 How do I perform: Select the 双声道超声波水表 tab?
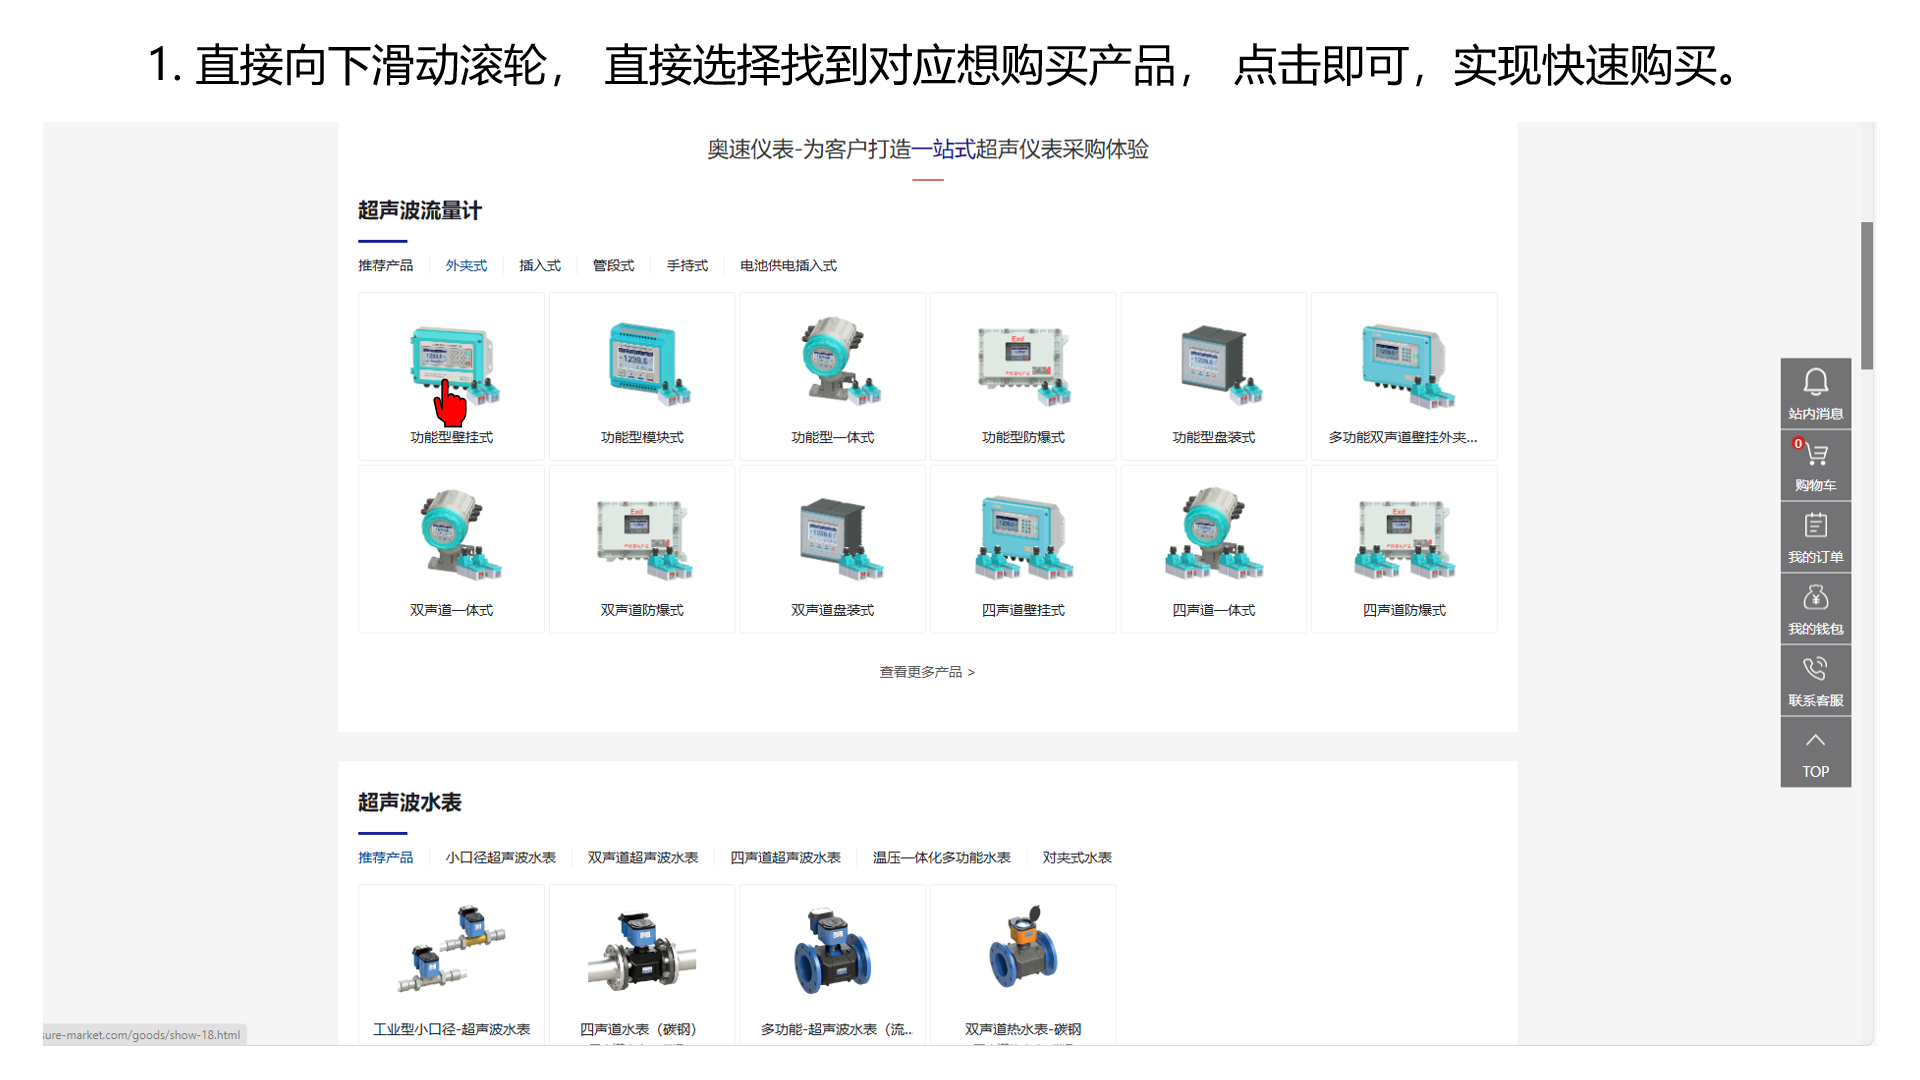click(643, 858)
